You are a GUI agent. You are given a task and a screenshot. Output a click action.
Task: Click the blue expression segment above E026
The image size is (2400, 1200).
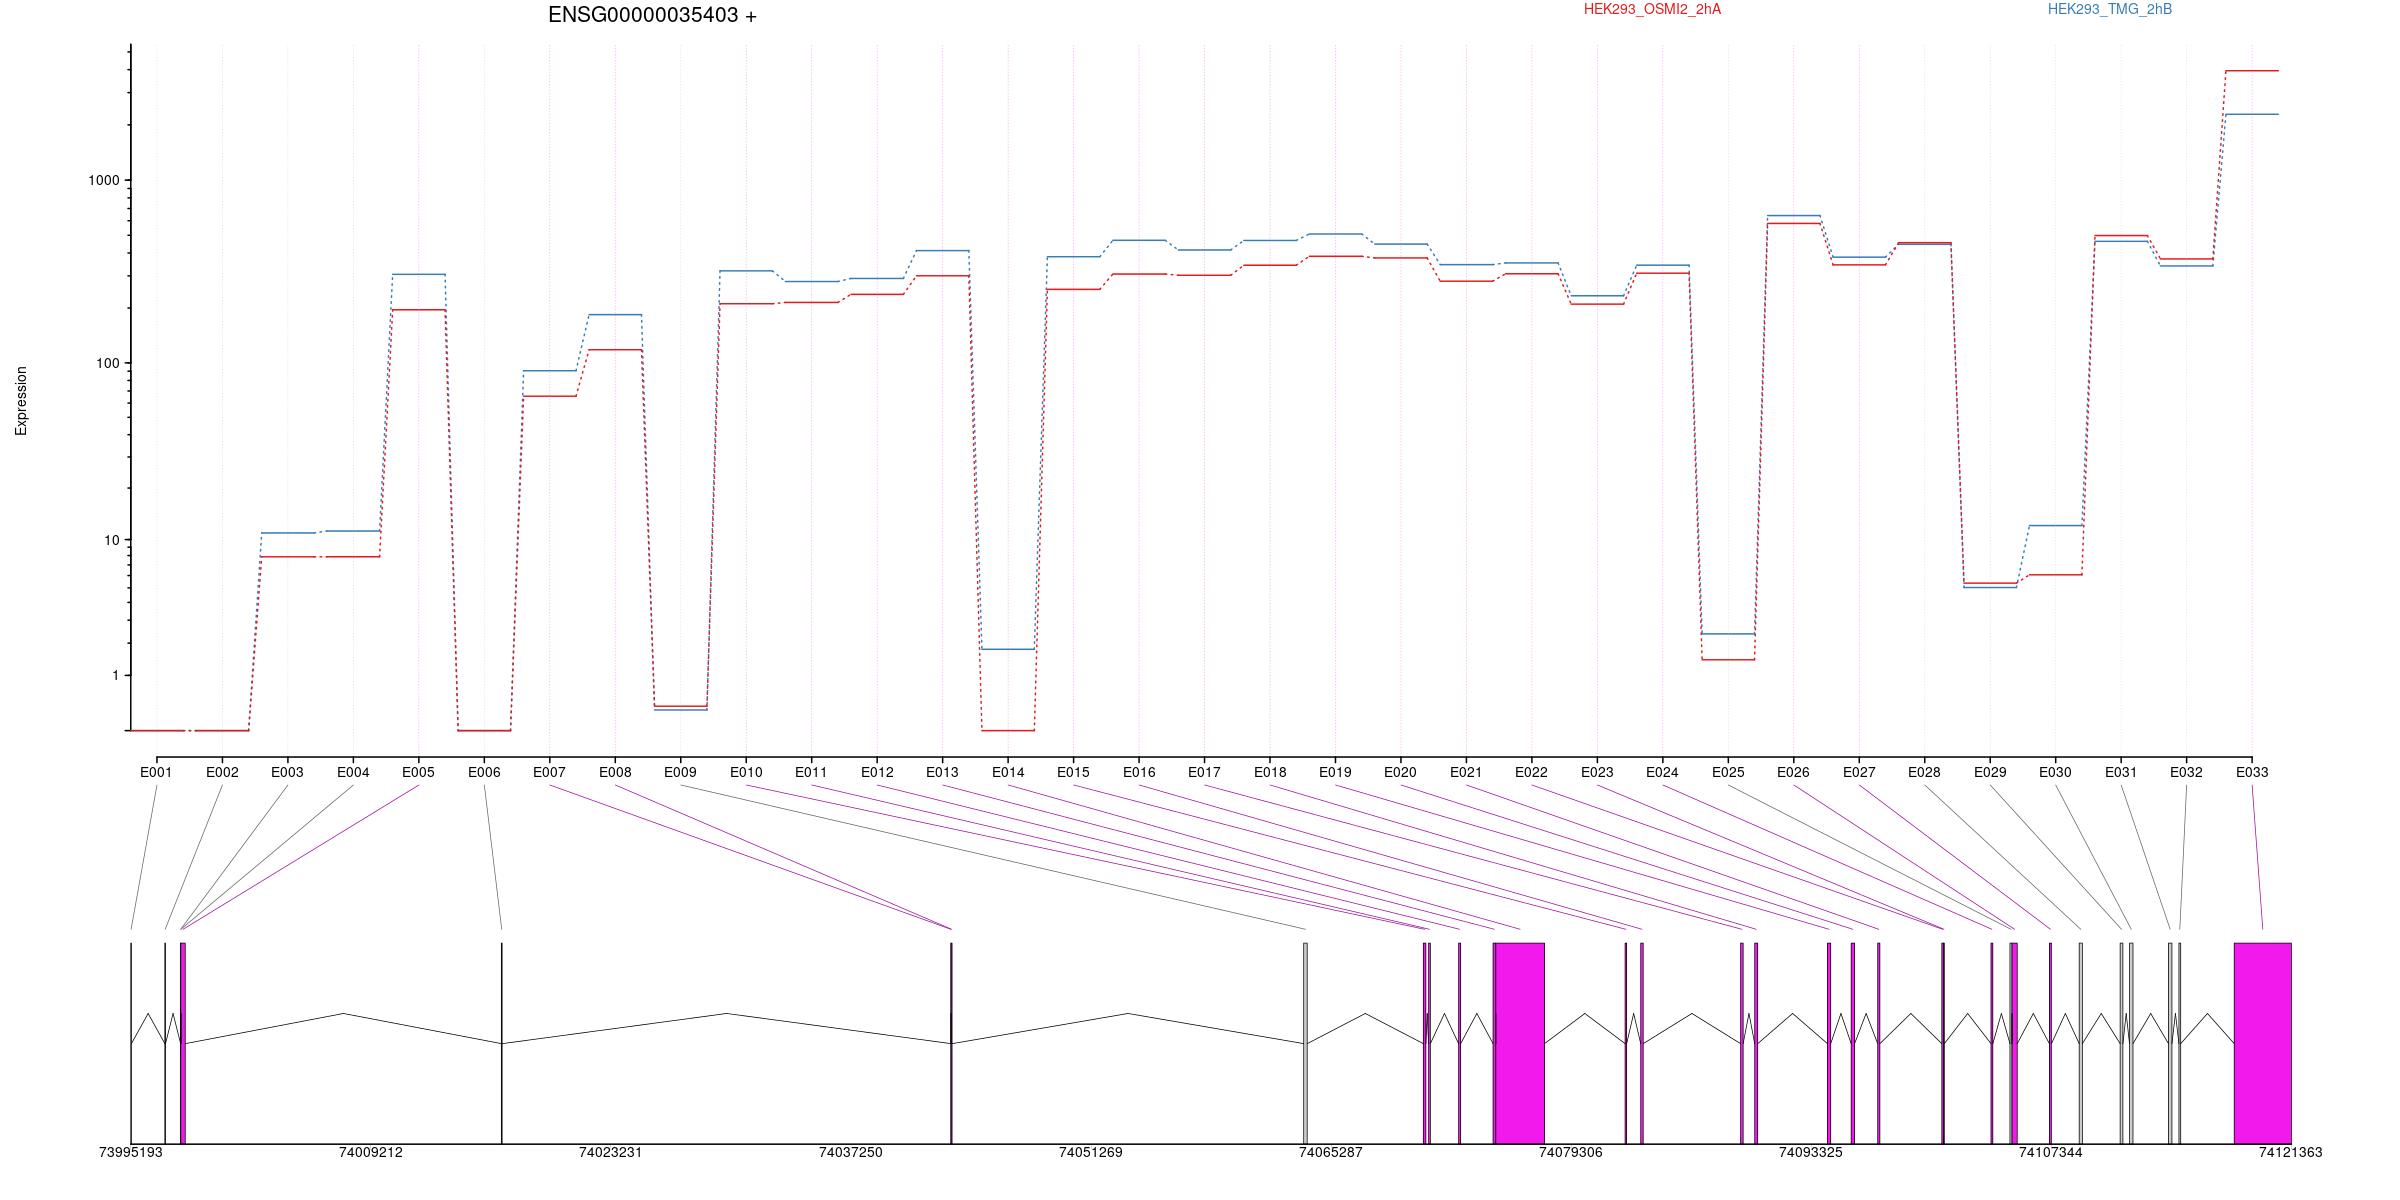pos(1793,216)
